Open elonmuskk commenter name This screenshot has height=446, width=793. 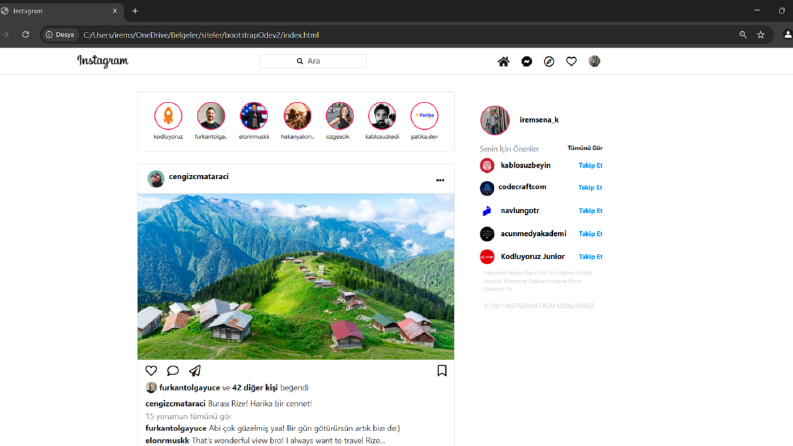coord(167,440)
